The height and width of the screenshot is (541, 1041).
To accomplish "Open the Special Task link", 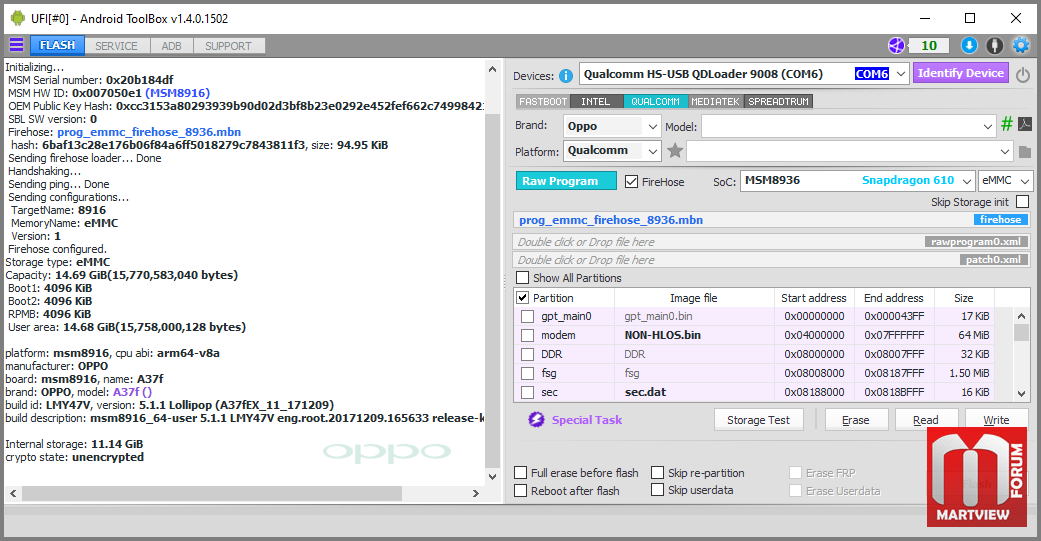I will tap(587, 420).
